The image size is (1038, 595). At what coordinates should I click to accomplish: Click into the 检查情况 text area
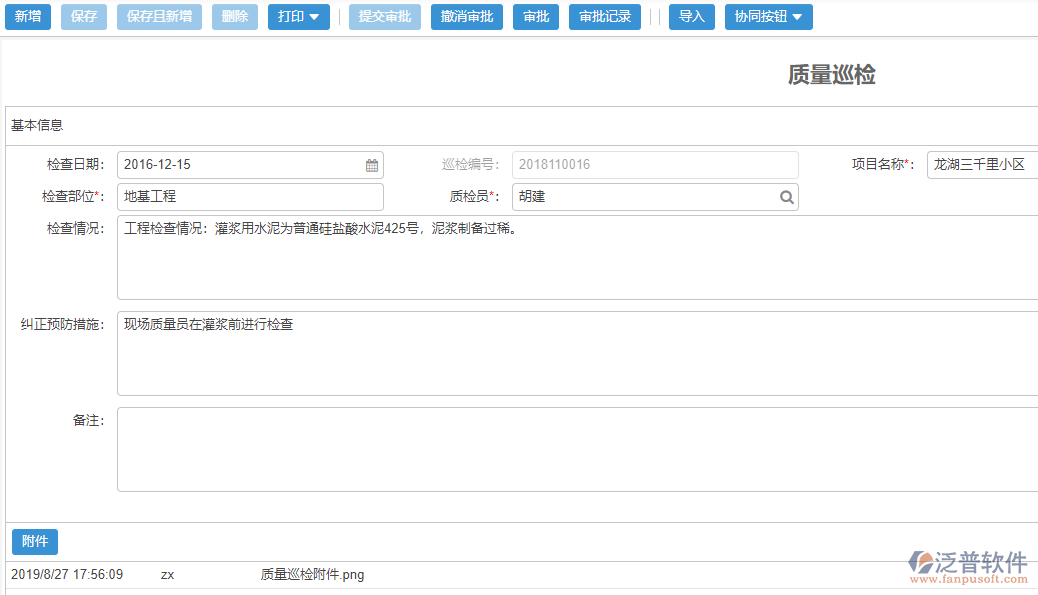coord(576,258)
